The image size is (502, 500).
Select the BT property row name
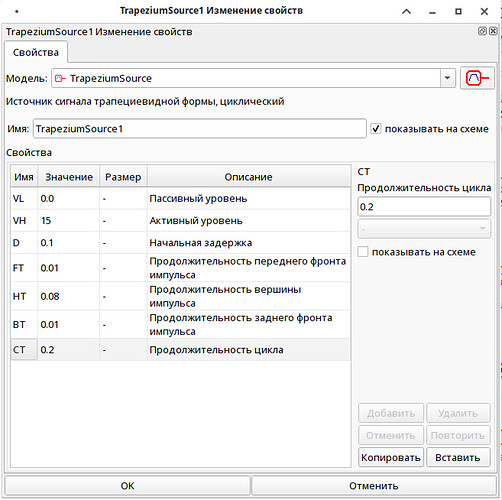click(24, 325)
